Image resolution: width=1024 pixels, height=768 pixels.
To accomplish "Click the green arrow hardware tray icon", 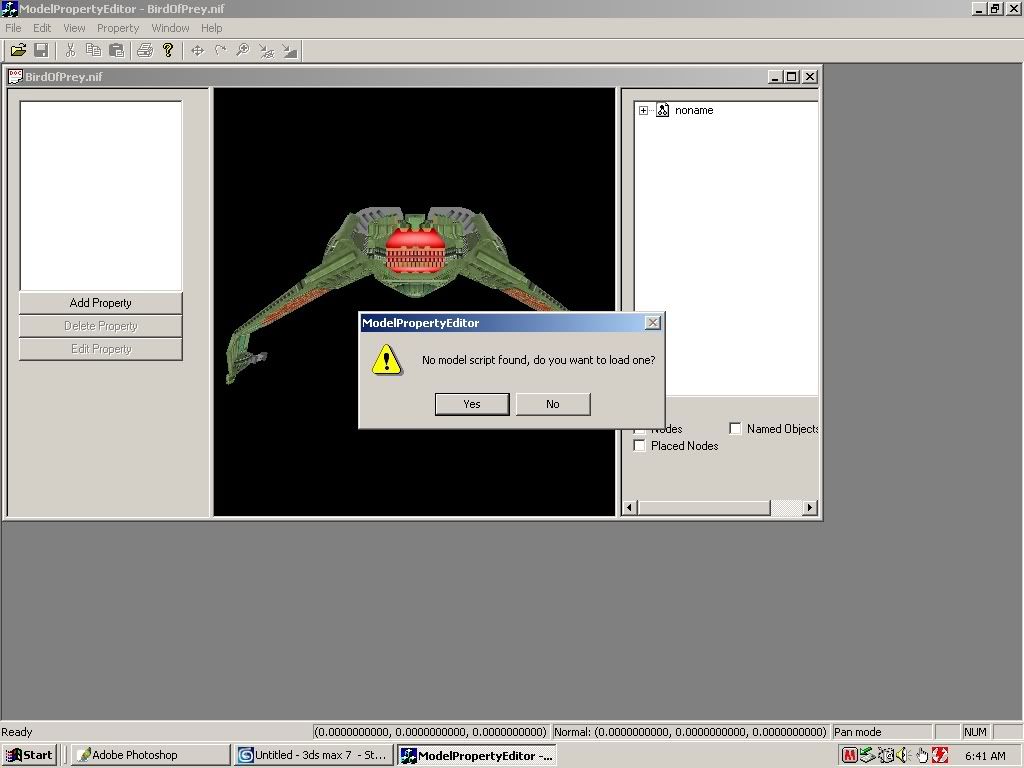I will (867, 756).
